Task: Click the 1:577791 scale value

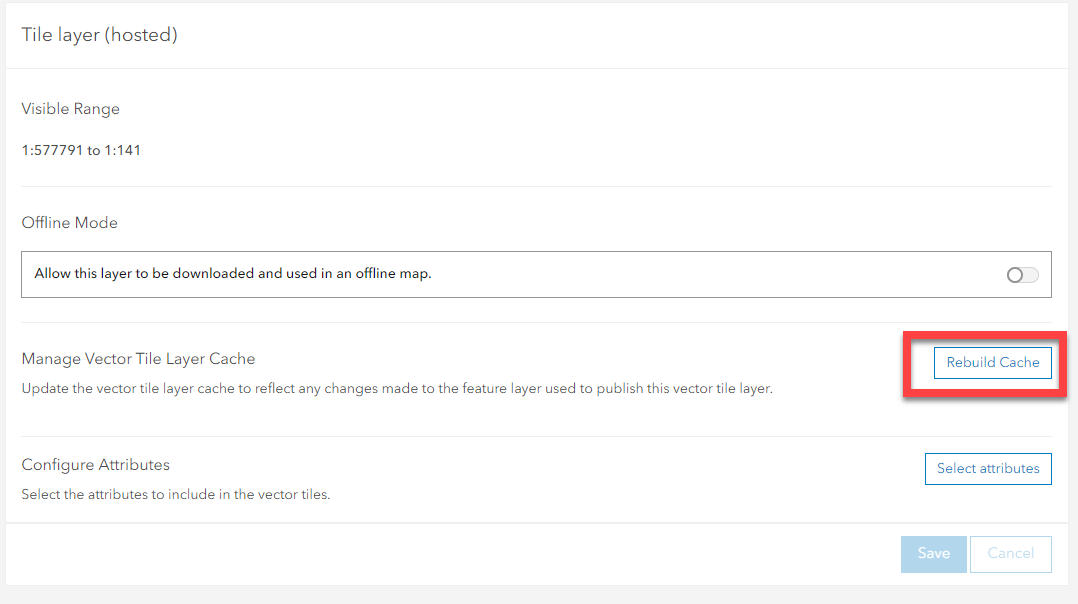Action: tap(52, 151)
